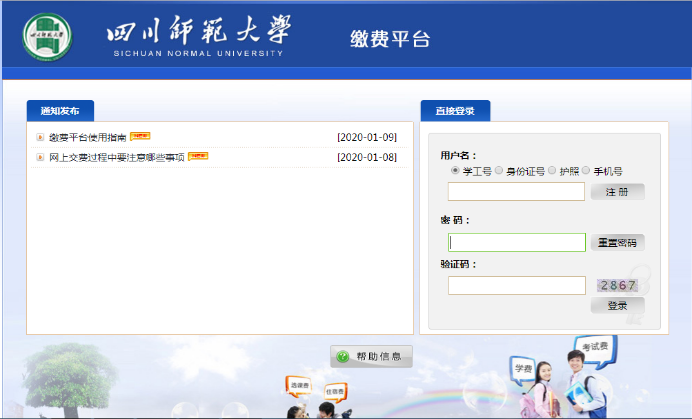Click the date [2020-01-08]

(x=367, y=157)
